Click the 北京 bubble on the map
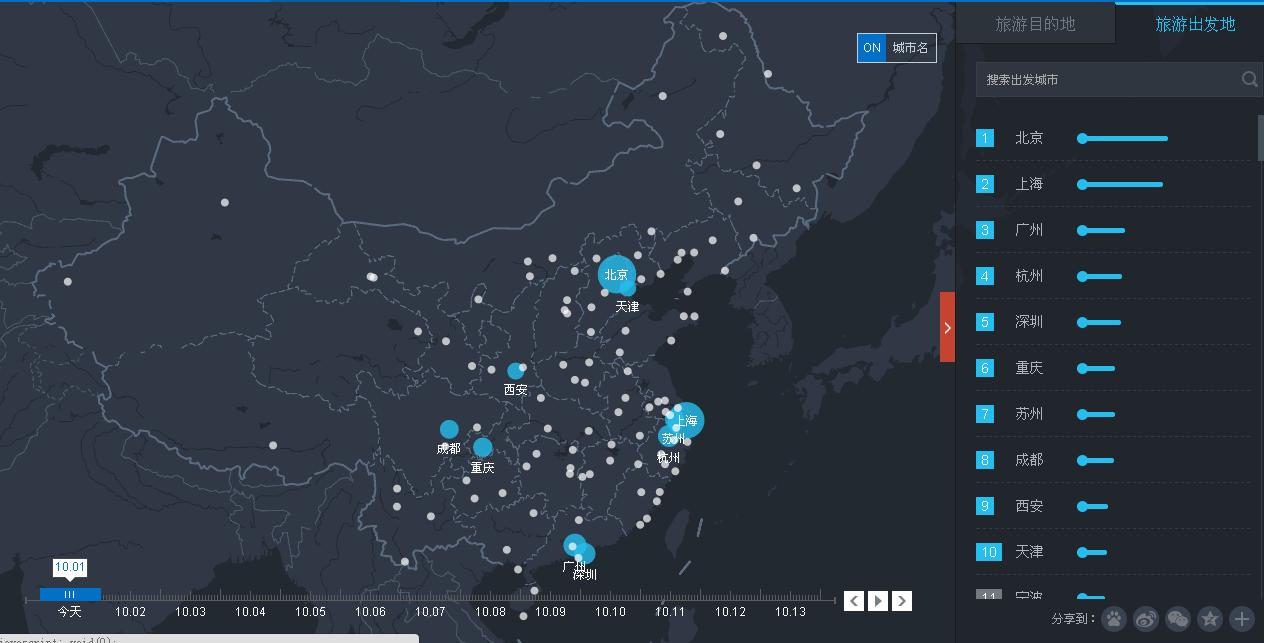The image size is (1264, 643). [616, 274]
